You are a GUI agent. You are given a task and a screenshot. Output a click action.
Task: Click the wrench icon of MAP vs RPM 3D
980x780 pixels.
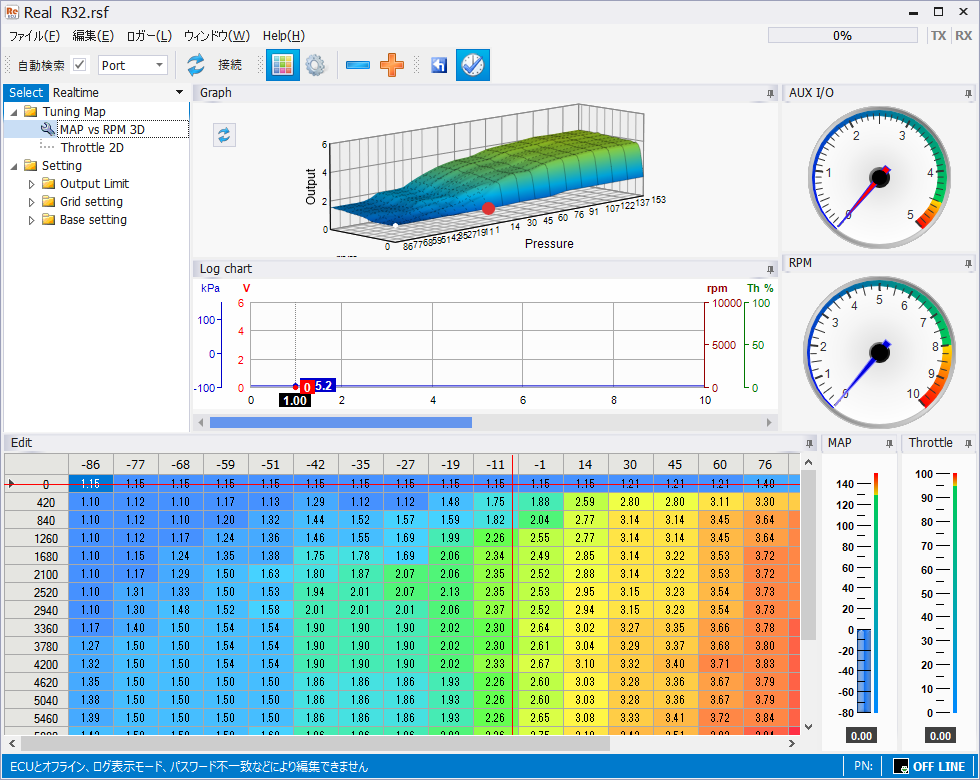pyautogui.click(x=48, y=129)
